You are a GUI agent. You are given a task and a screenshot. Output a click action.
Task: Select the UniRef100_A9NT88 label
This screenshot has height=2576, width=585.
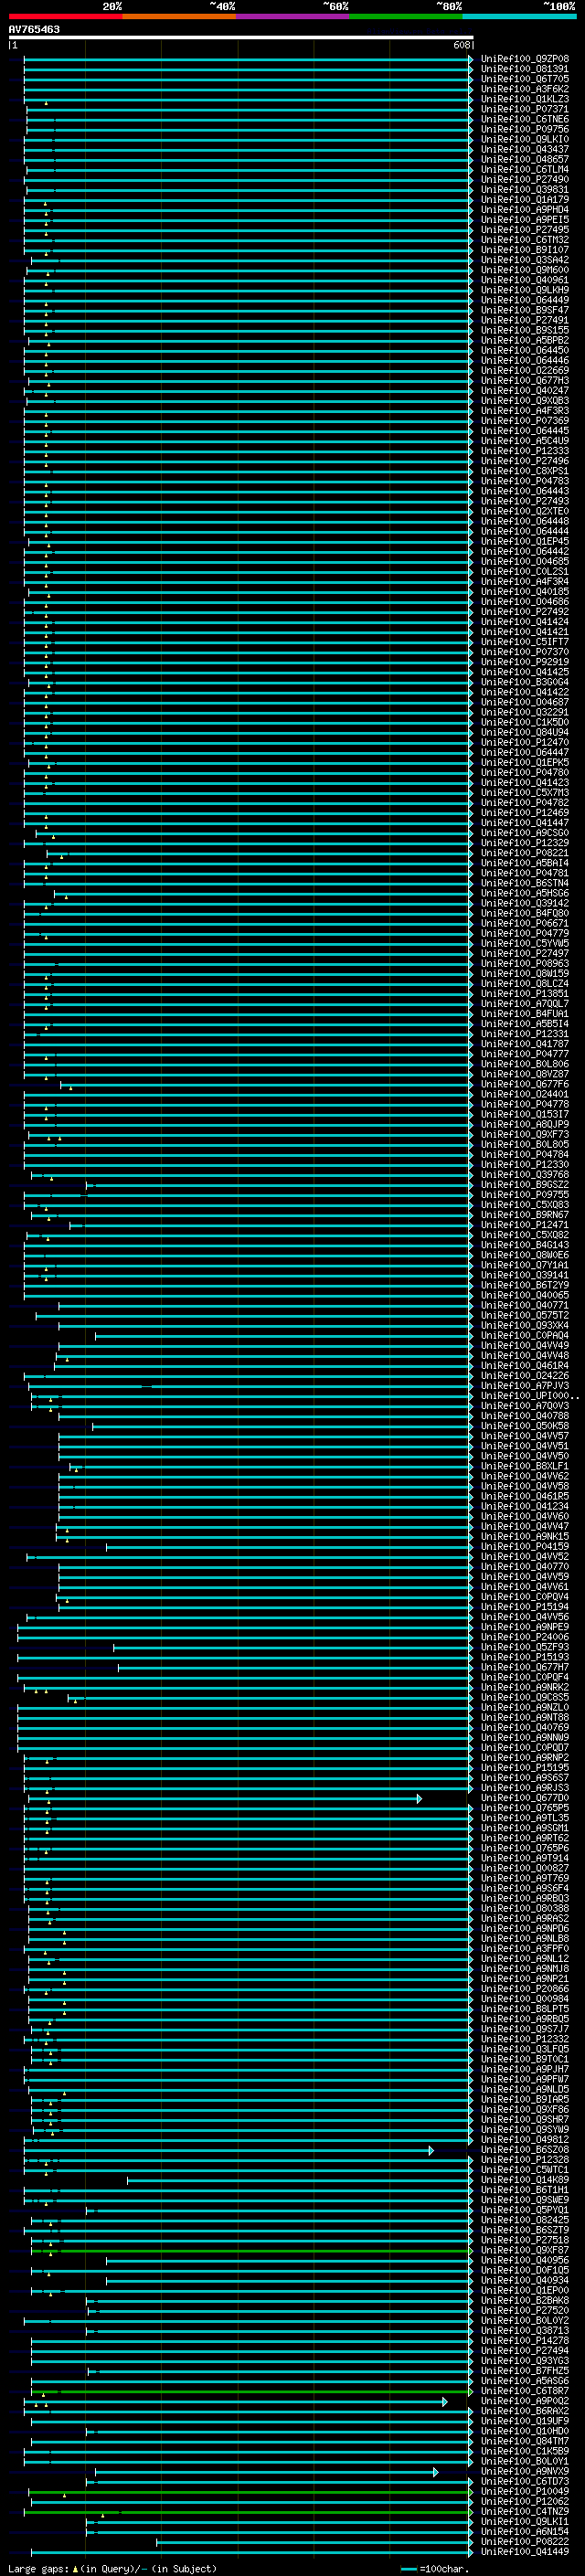(524, 1718)
